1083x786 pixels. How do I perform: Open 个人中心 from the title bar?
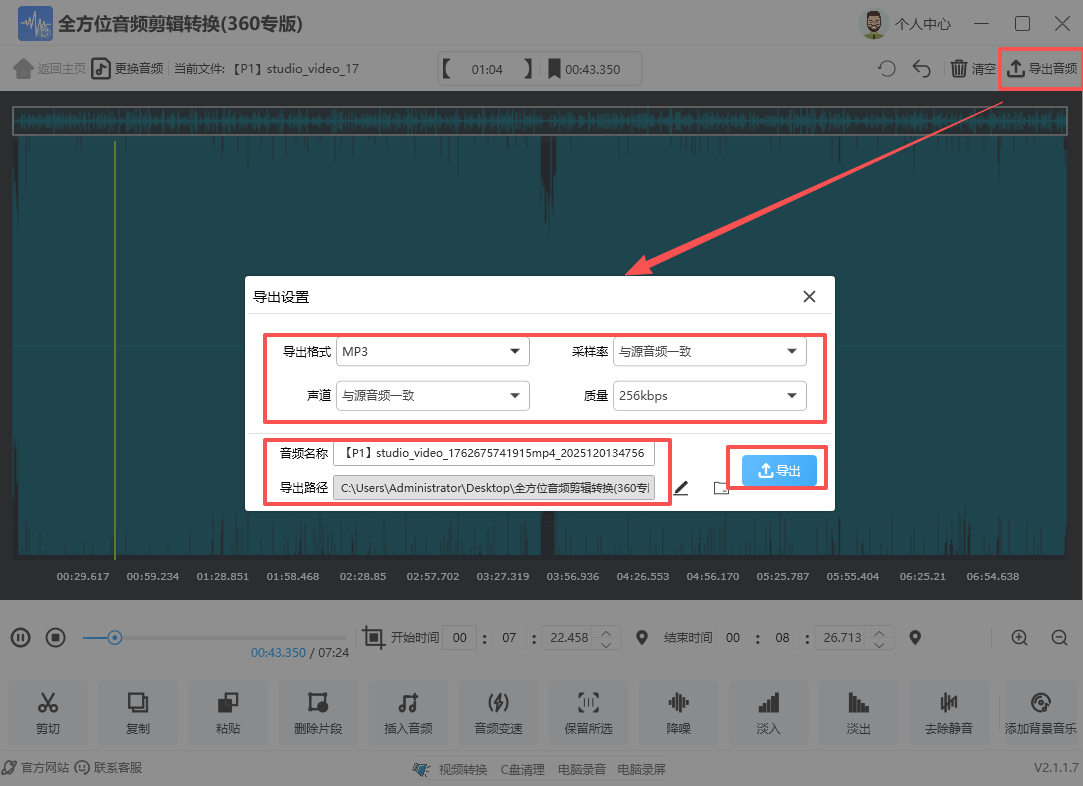(922, 23)
